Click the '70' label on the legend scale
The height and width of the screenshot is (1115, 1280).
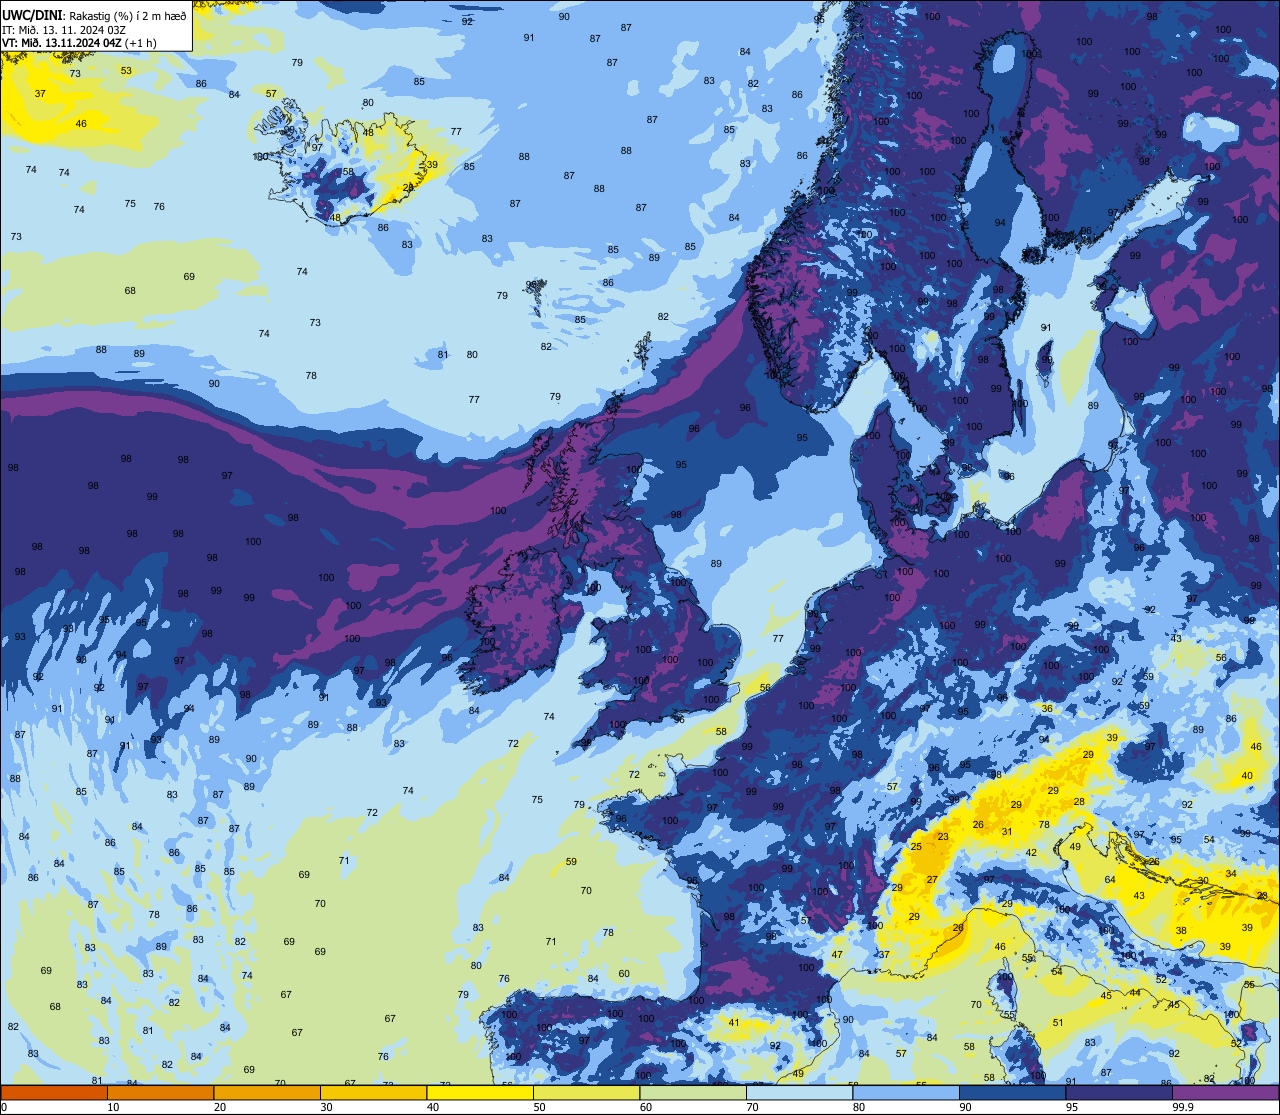coord(752,1106)
